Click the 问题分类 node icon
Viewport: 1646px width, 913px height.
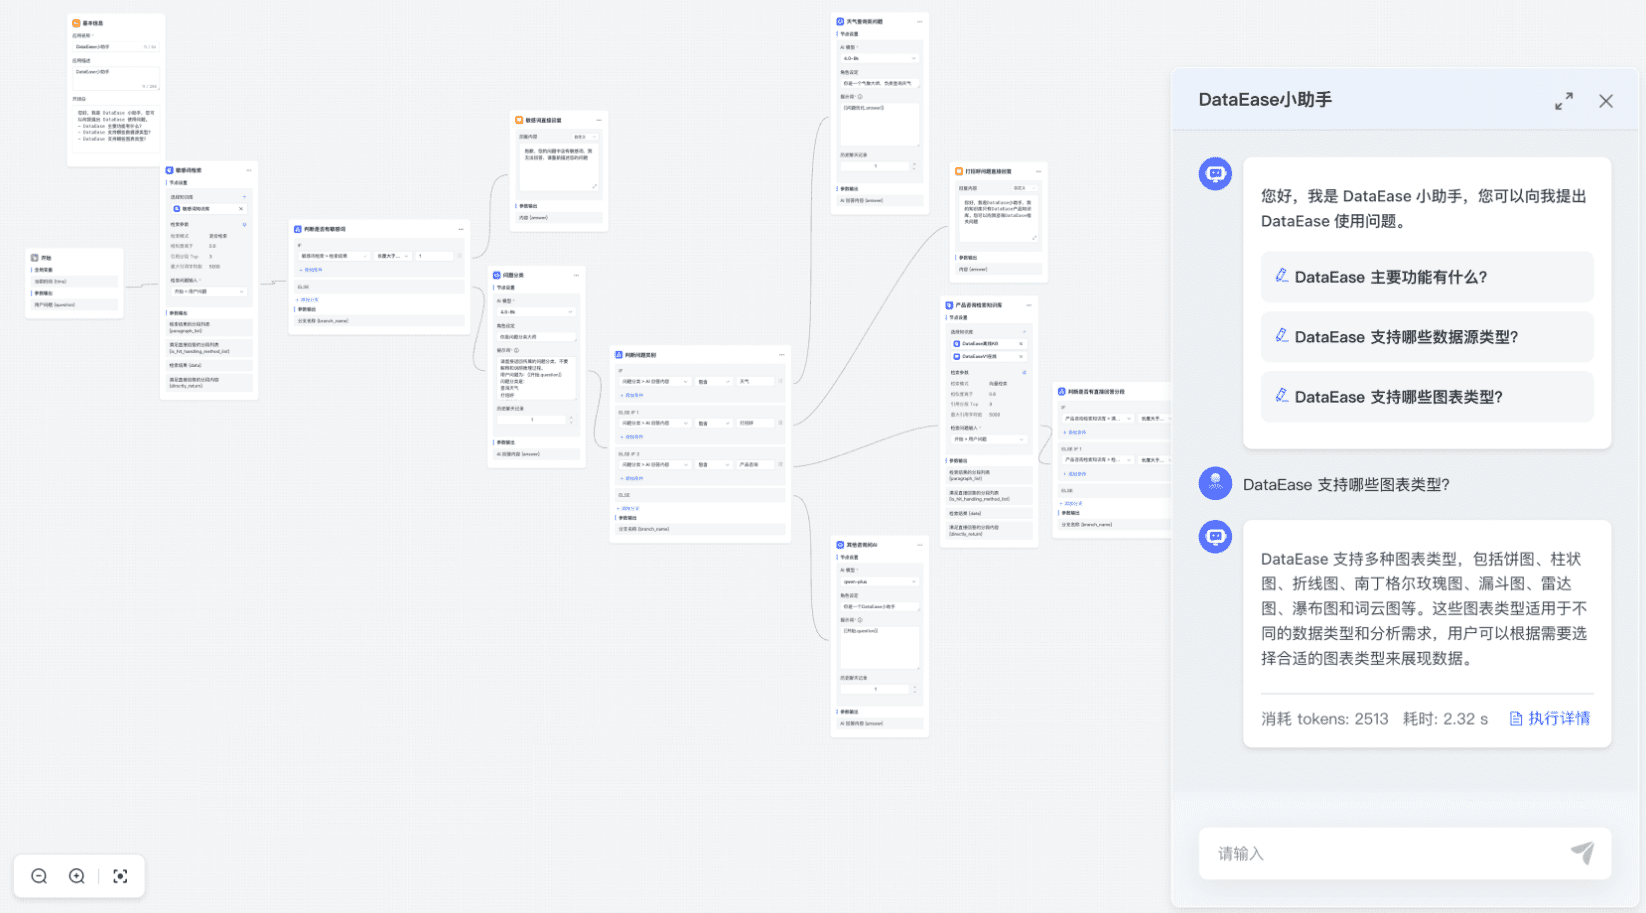[x=497, y=275]
